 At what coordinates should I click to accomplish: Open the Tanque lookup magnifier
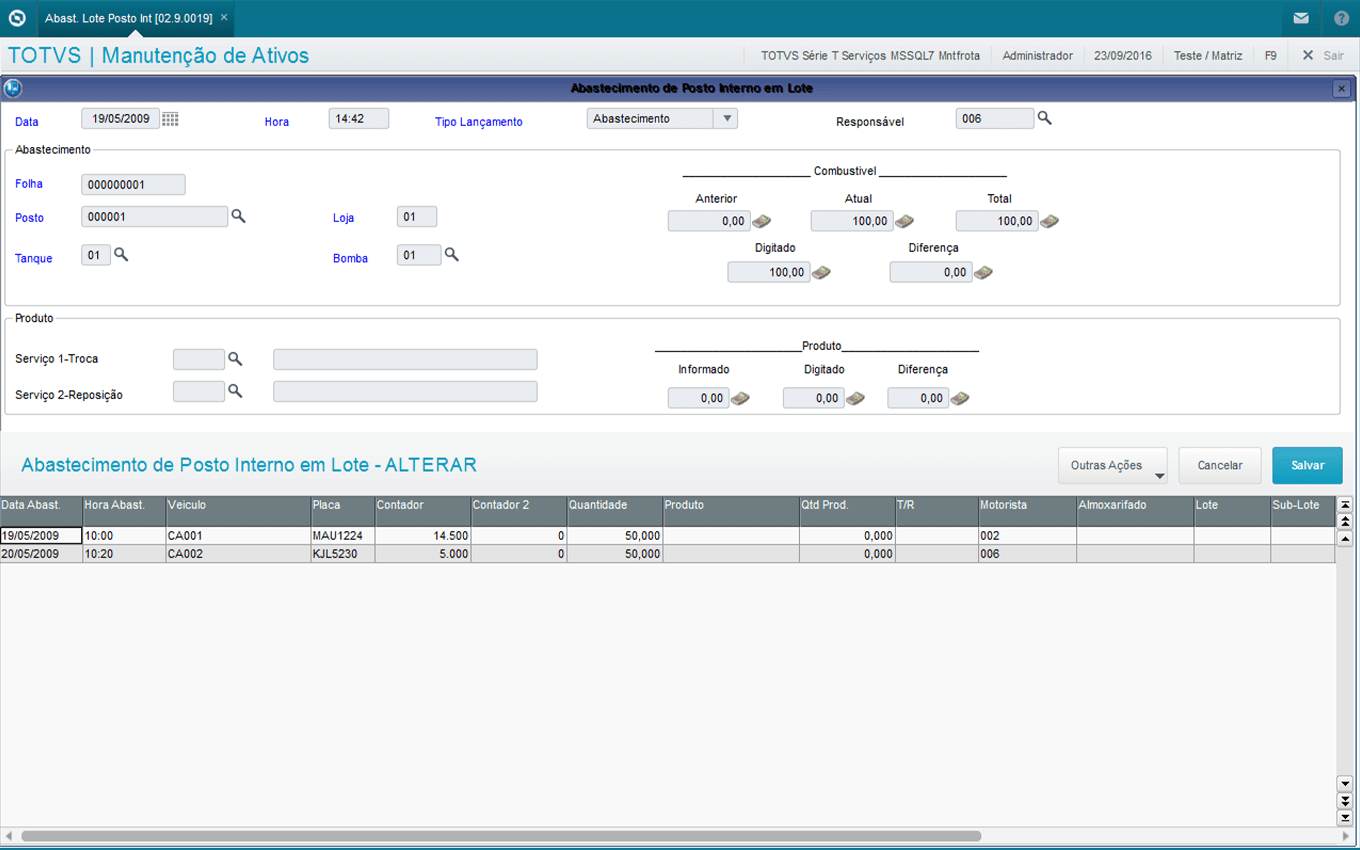(x=121, y=255)
